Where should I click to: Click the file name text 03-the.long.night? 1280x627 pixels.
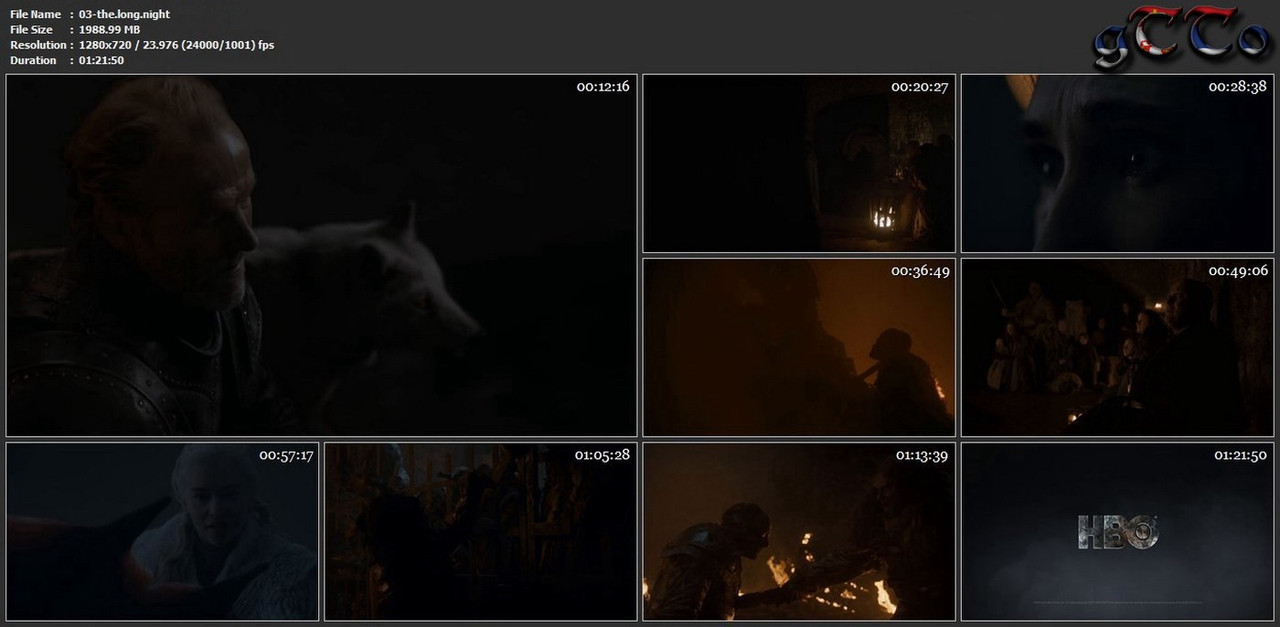coord(125,14)
